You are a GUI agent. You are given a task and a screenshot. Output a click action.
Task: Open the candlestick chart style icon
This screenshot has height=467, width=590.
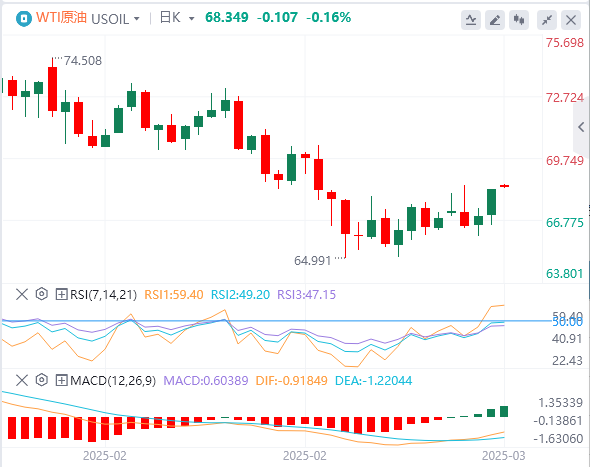pyautogui.click(x=519, y=20)
